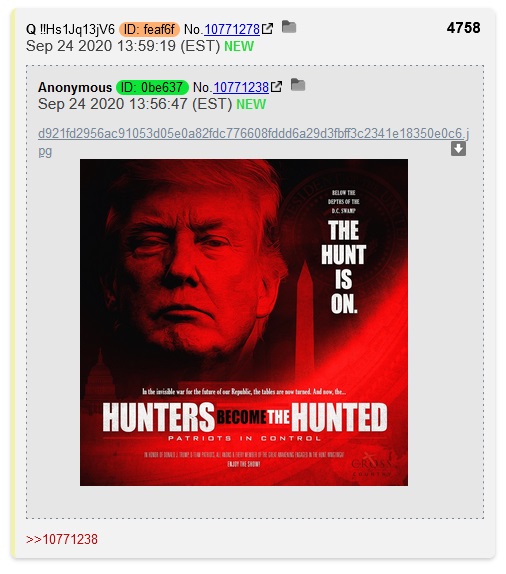Click external link icon beside 10771278

[x=268, y=29]
